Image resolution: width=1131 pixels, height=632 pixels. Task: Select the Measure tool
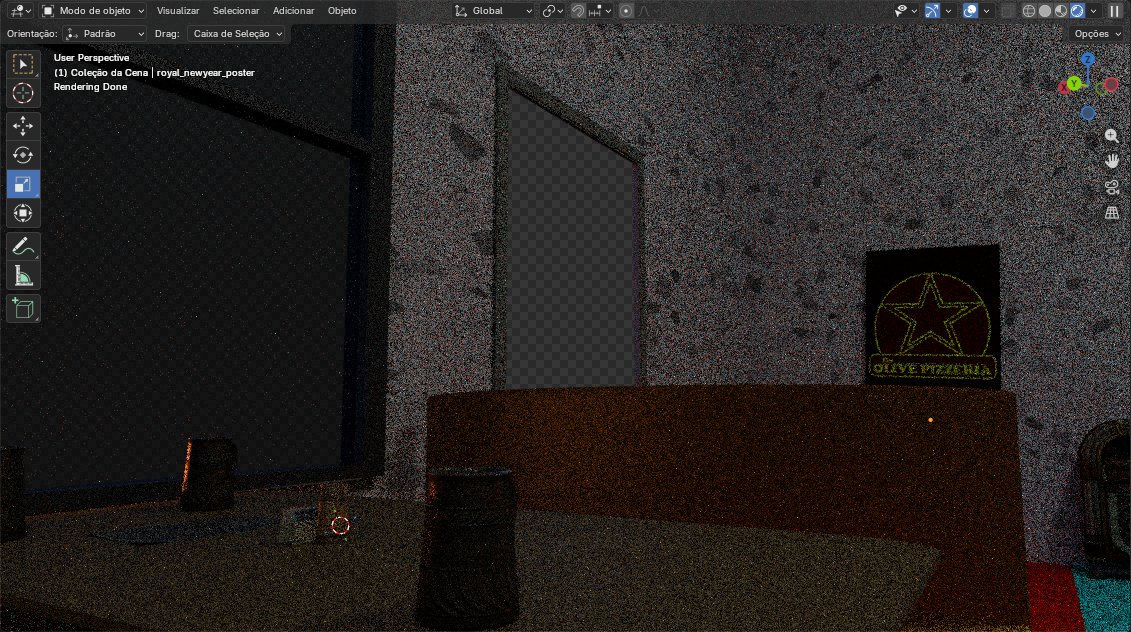pos(23,276)
